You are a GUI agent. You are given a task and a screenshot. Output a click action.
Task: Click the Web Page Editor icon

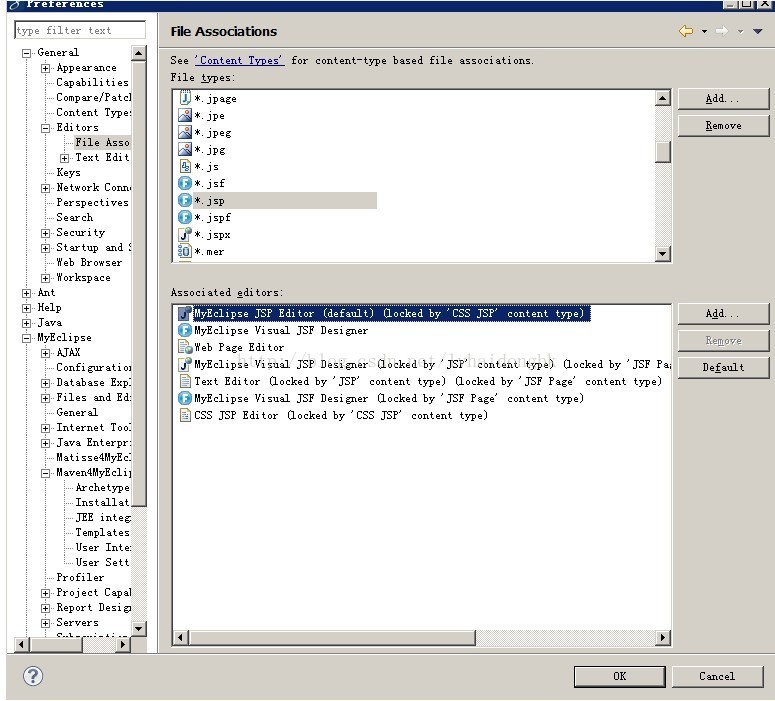coord(185,347)
